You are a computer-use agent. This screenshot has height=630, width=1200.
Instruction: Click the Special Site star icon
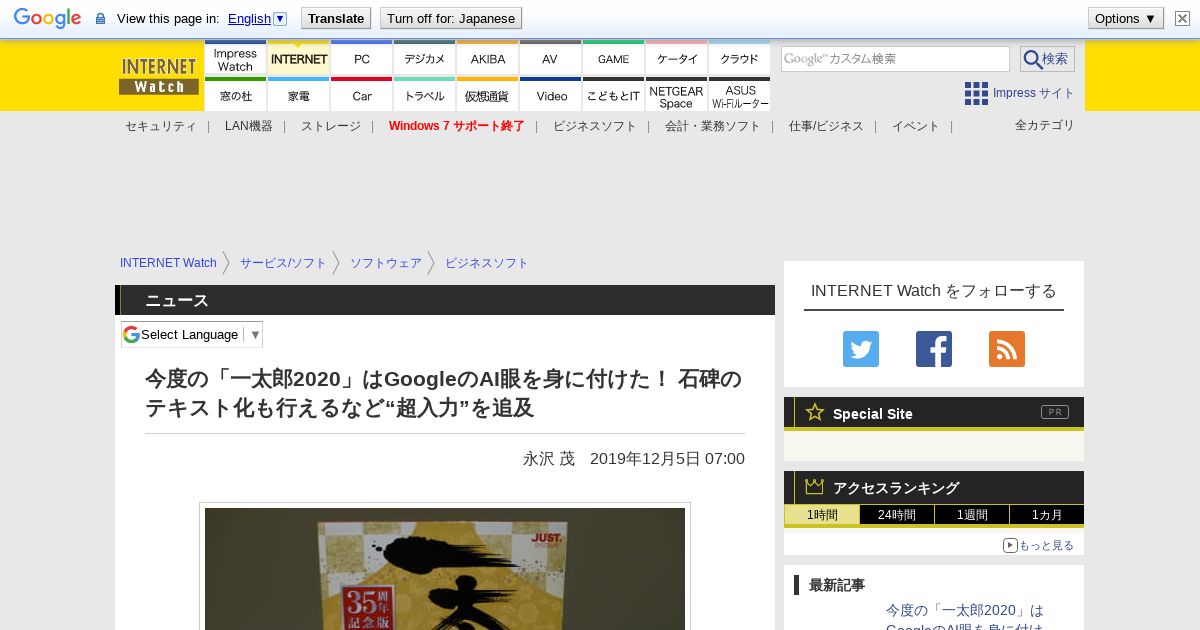coord(815,412)
